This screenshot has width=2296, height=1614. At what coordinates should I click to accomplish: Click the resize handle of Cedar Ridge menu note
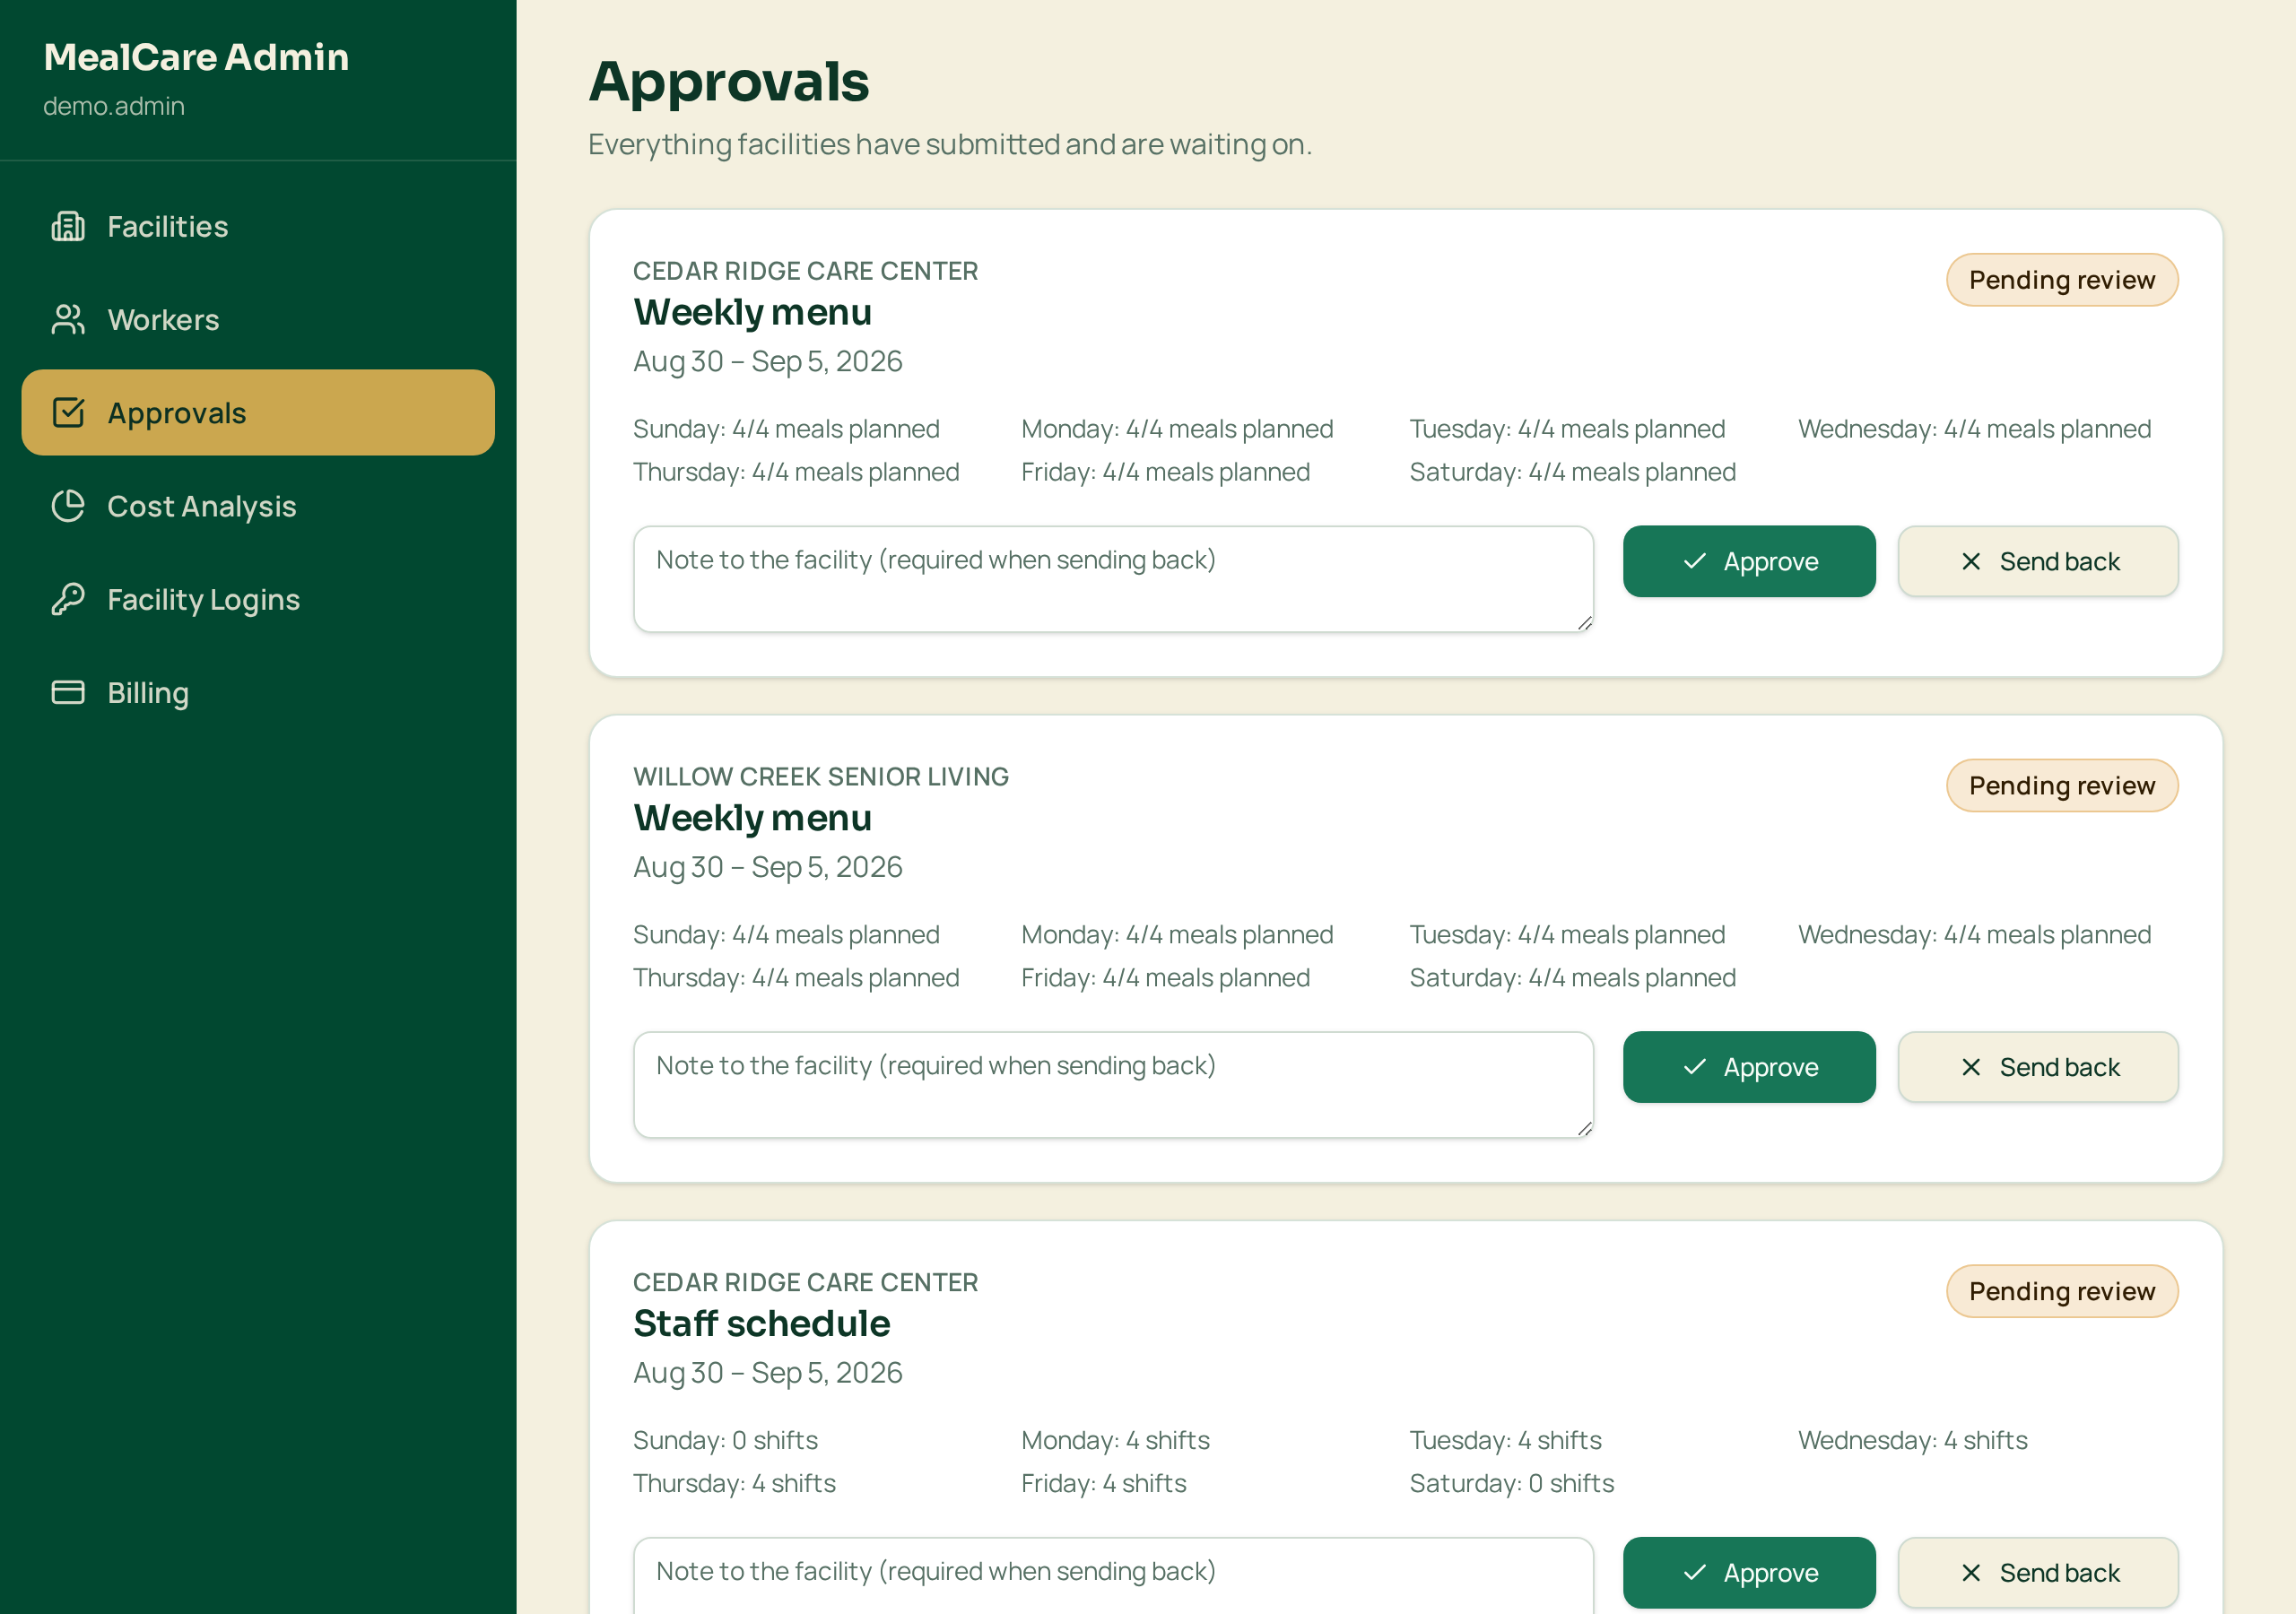[1584, 623]
